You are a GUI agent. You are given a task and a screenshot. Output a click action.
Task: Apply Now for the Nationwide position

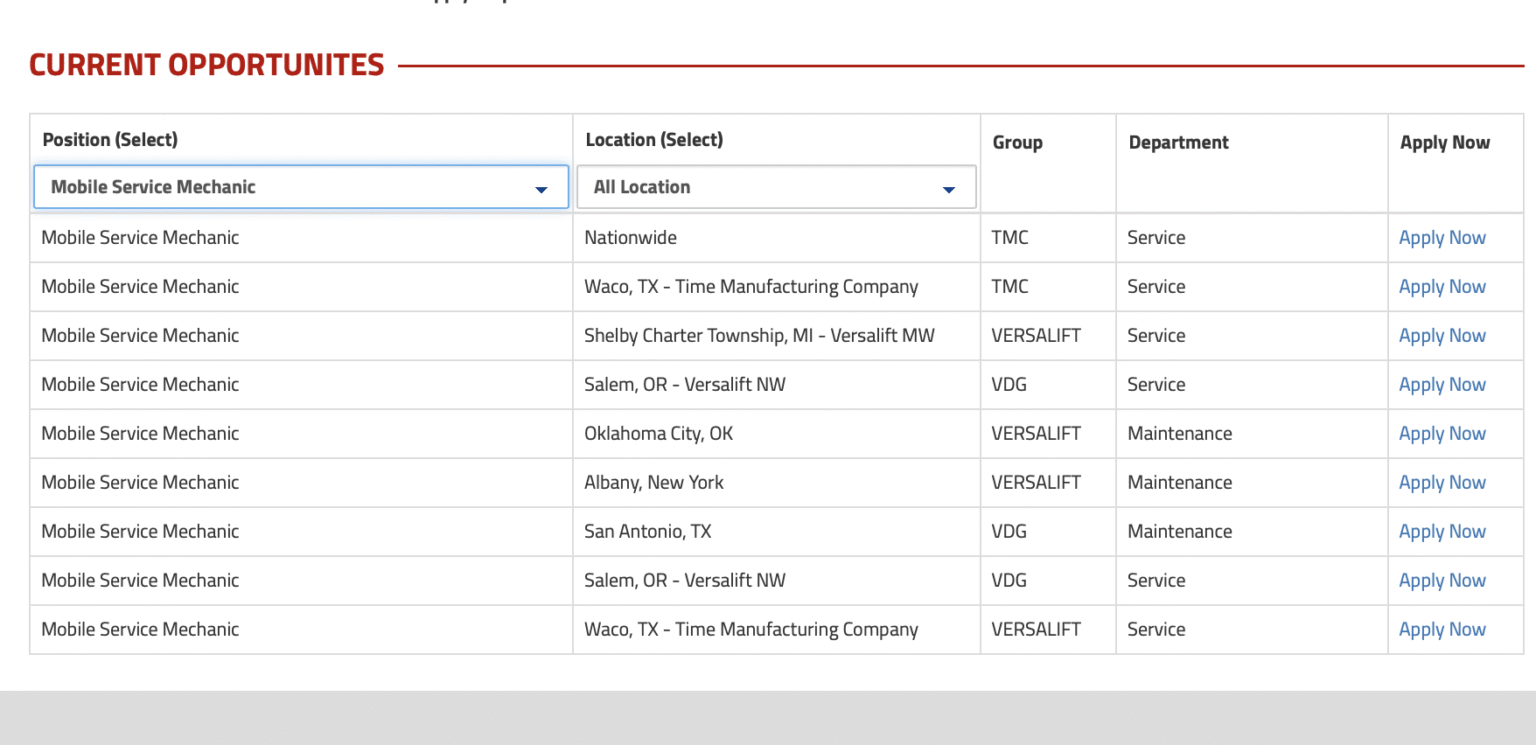(1441, 238)
